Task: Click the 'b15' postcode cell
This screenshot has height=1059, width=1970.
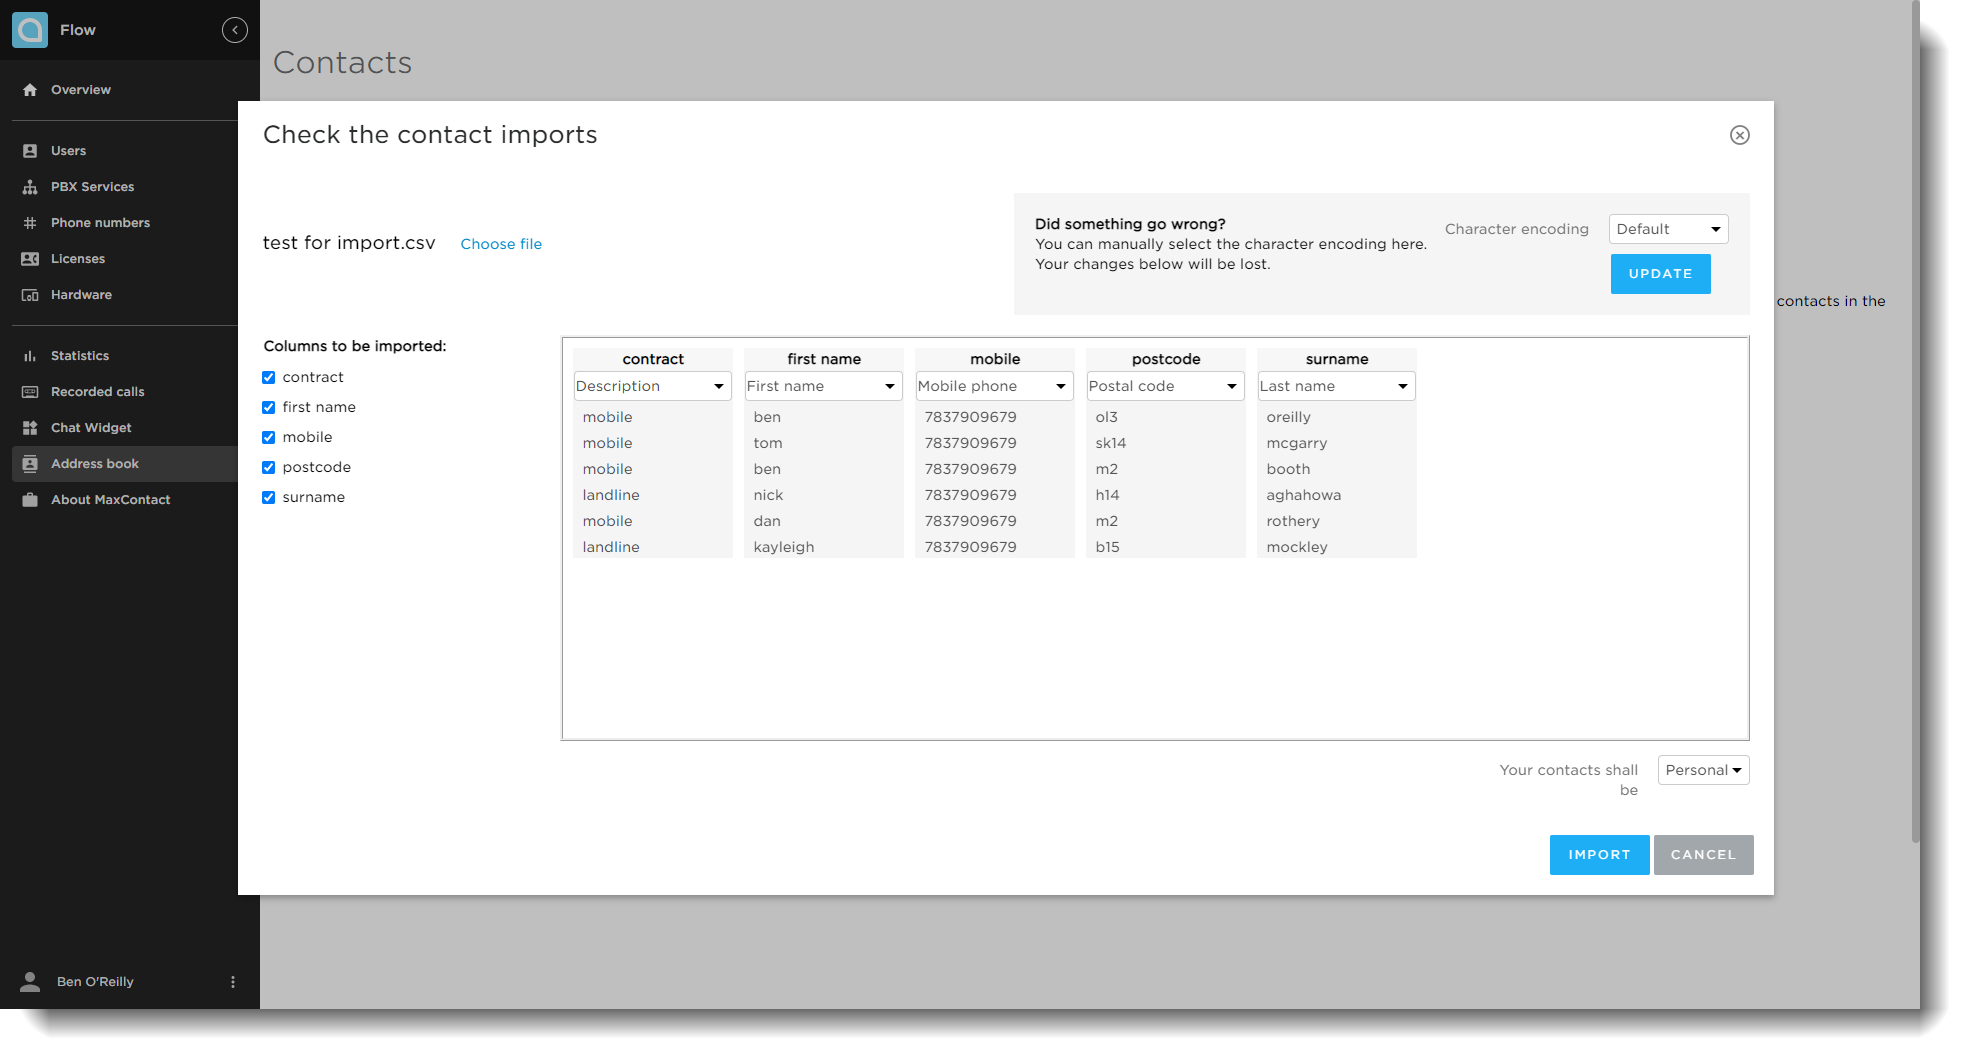Action: tap(1107, 547)
